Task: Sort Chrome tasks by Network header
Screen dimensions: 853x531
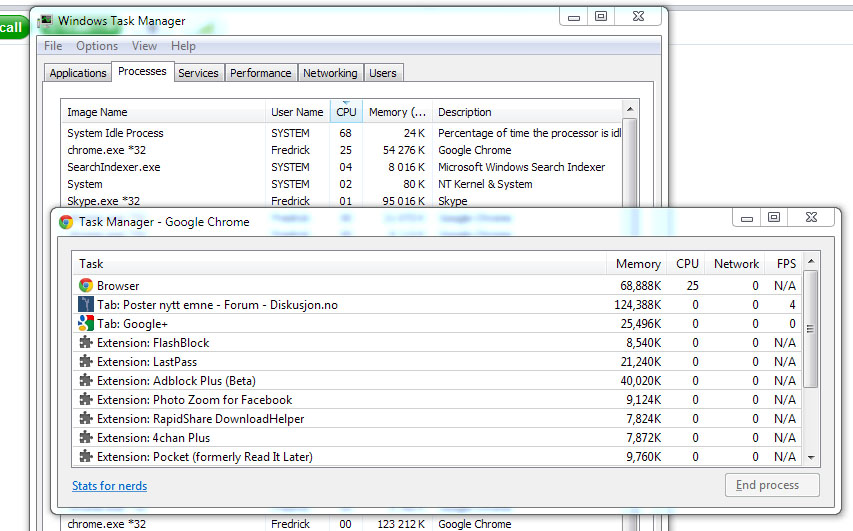Action: point(735,264)
